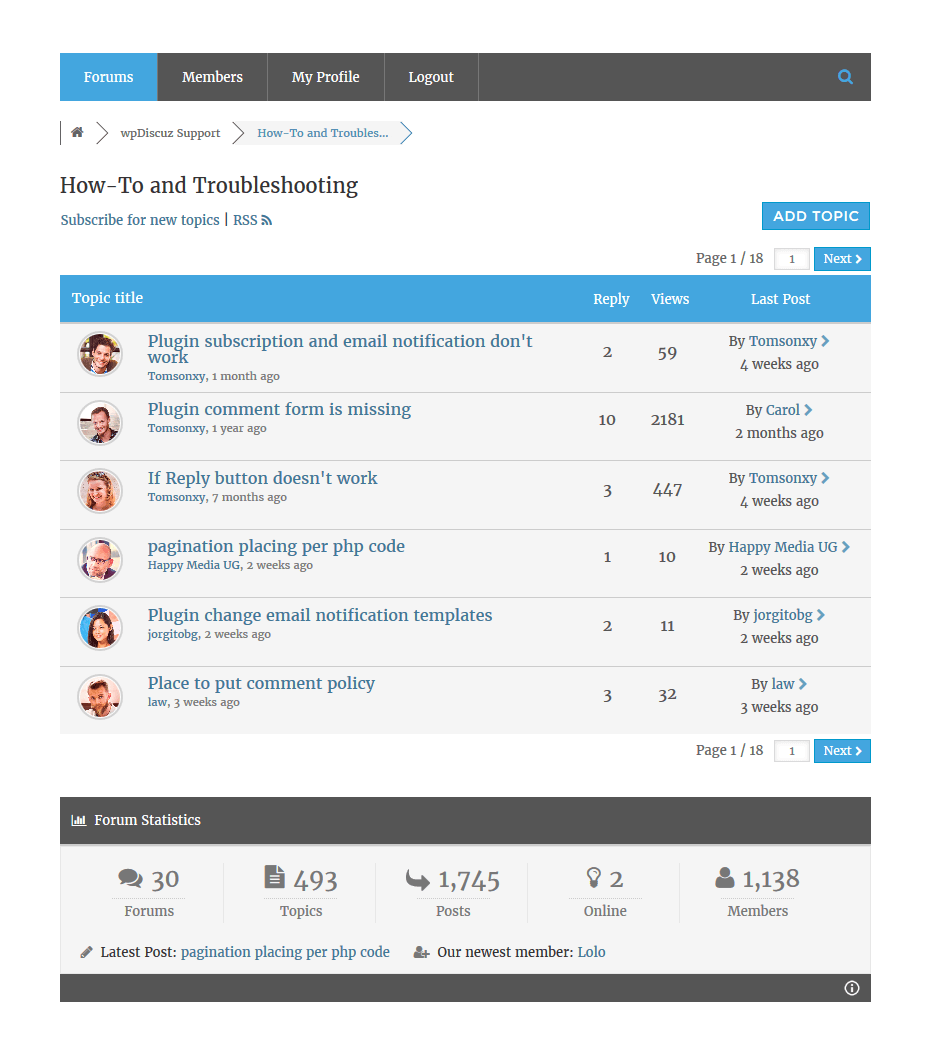Screen dimensions: 929x1057
Task: Subscribe for new topics link
Action: tap(140, 220)
